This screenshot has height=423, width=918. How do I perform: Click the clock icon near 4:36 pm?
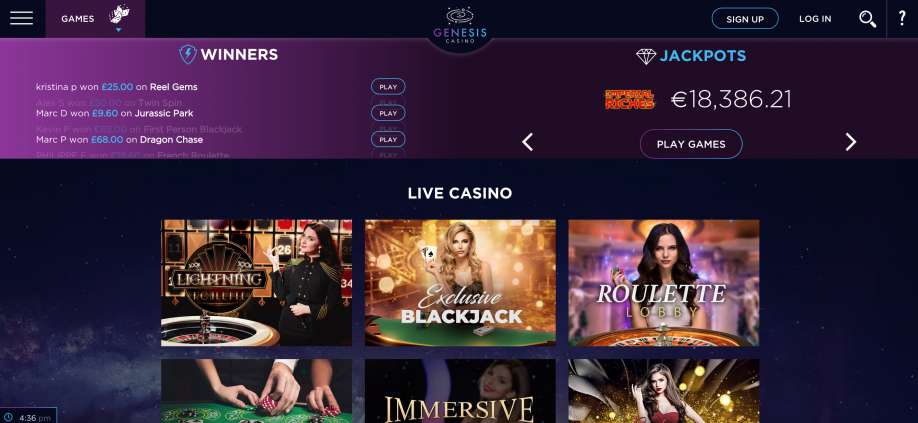[9, 418]
